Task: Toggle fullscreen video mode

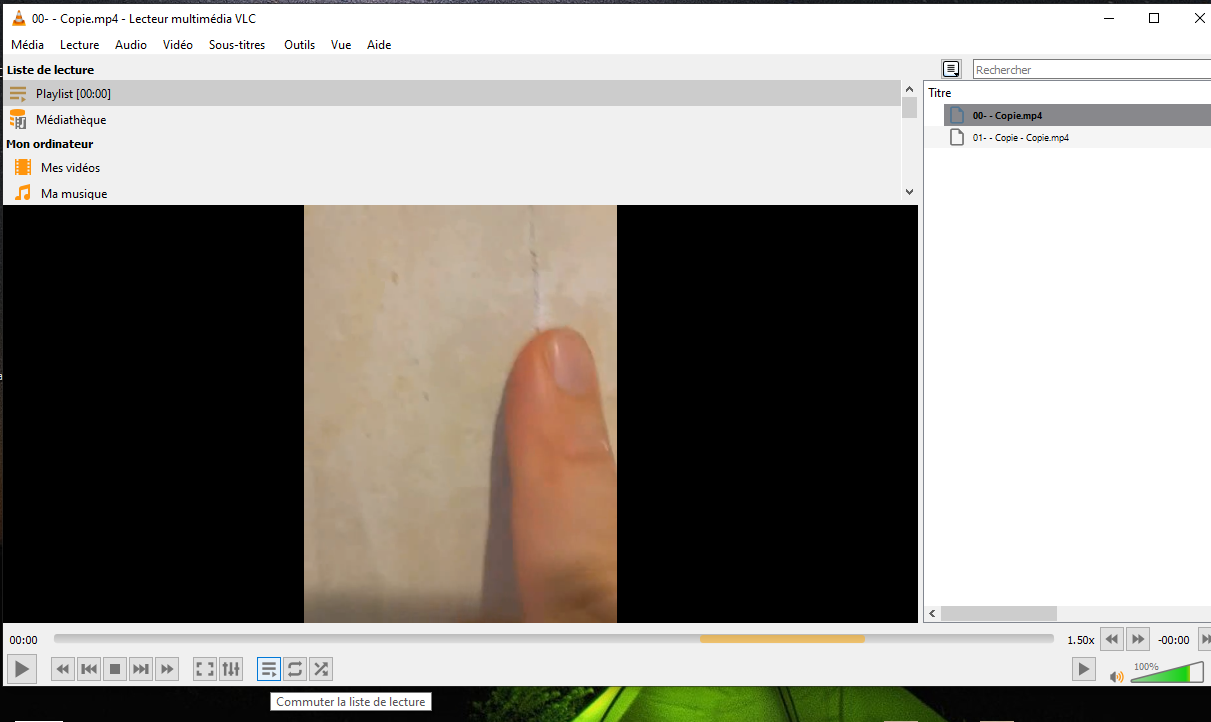Action: tap(205, 669)
